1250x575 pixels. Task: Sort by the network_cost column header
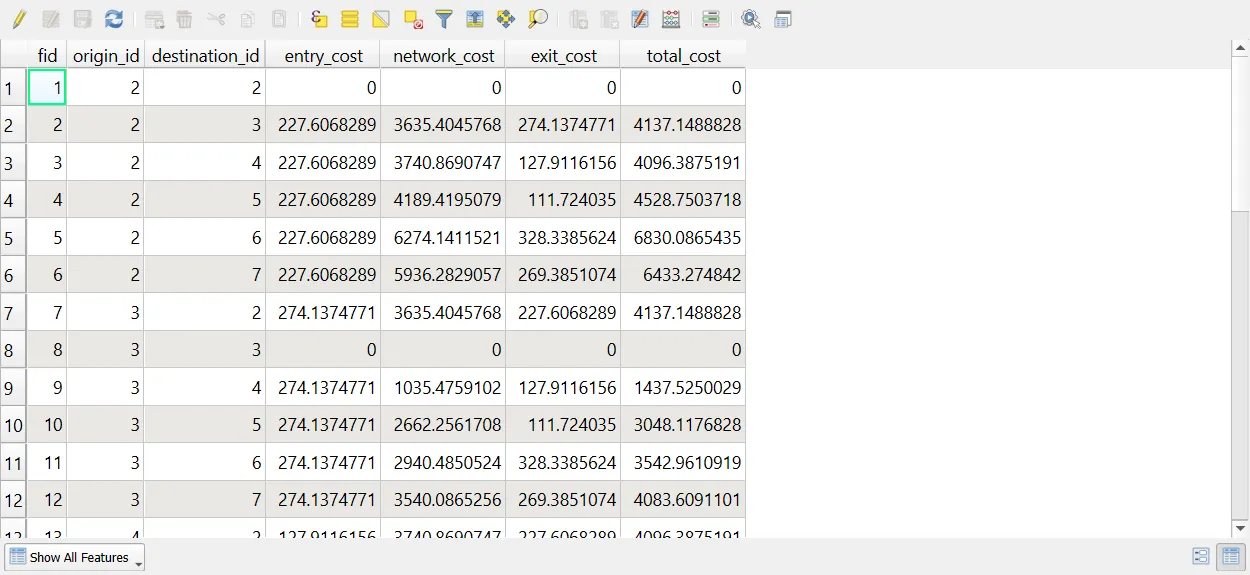(x=443, y=55)
